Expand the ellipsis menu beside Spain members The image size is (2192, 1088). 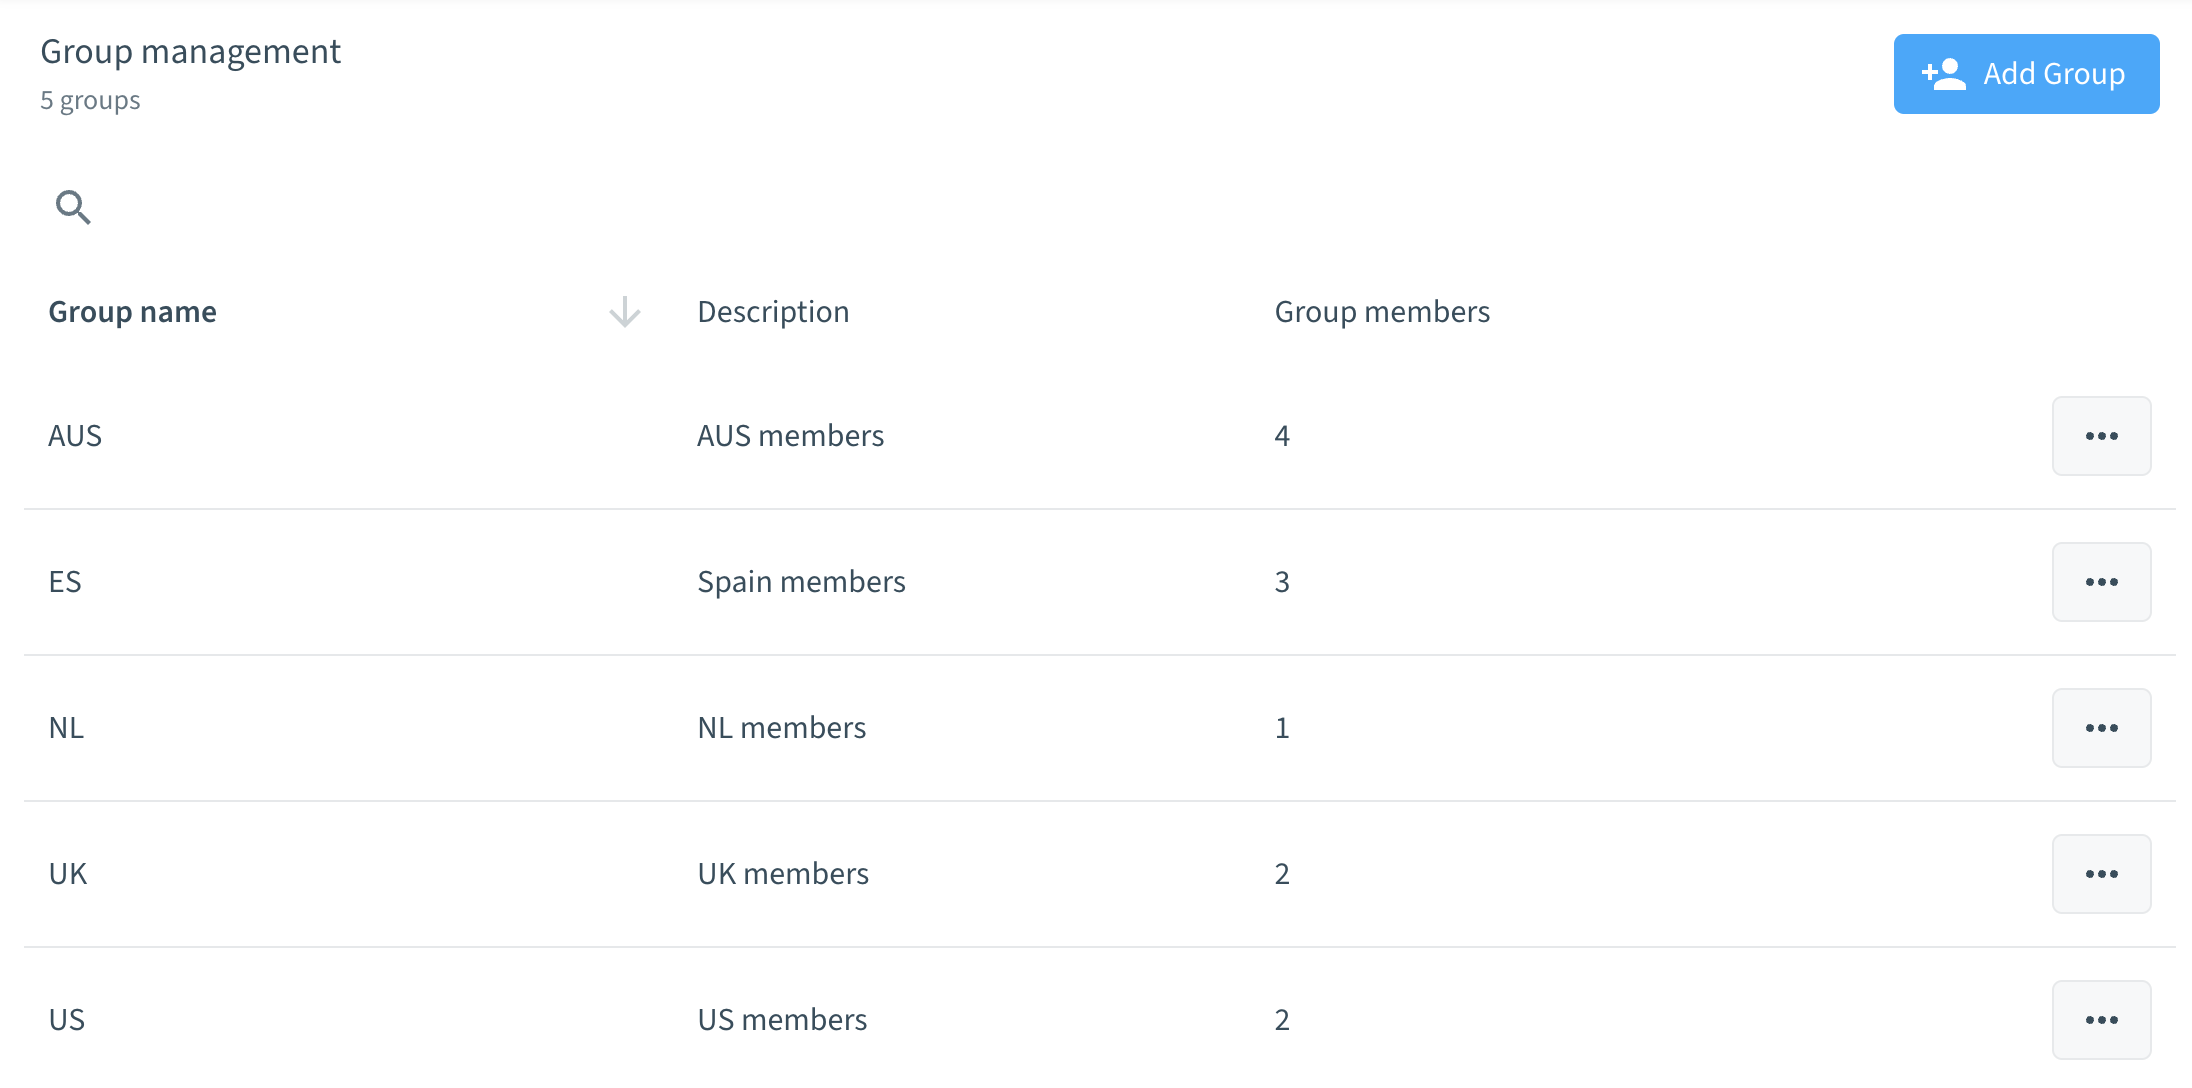2101,581
